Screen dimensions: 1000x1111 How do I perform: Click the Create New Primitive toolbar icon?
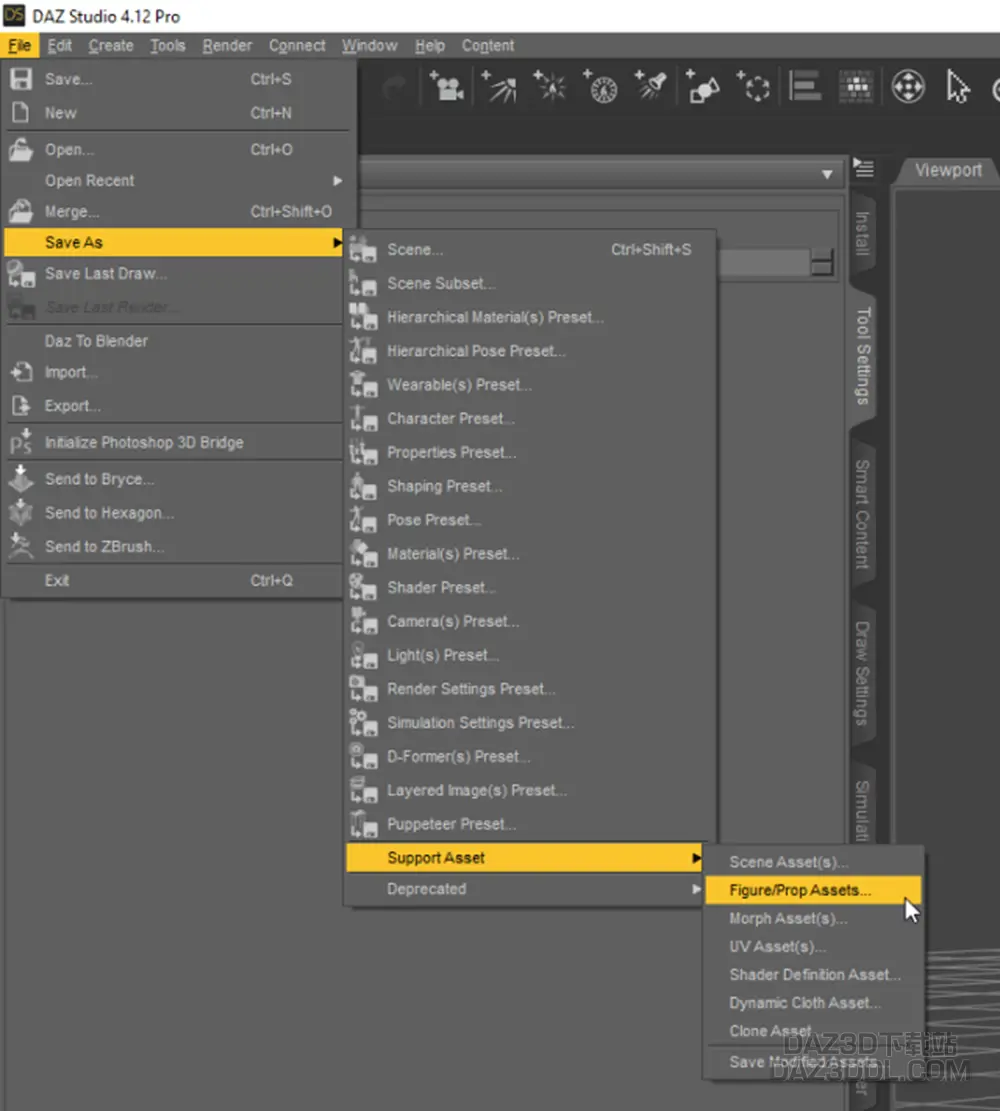pyautogui.click(x=702, y=86)
